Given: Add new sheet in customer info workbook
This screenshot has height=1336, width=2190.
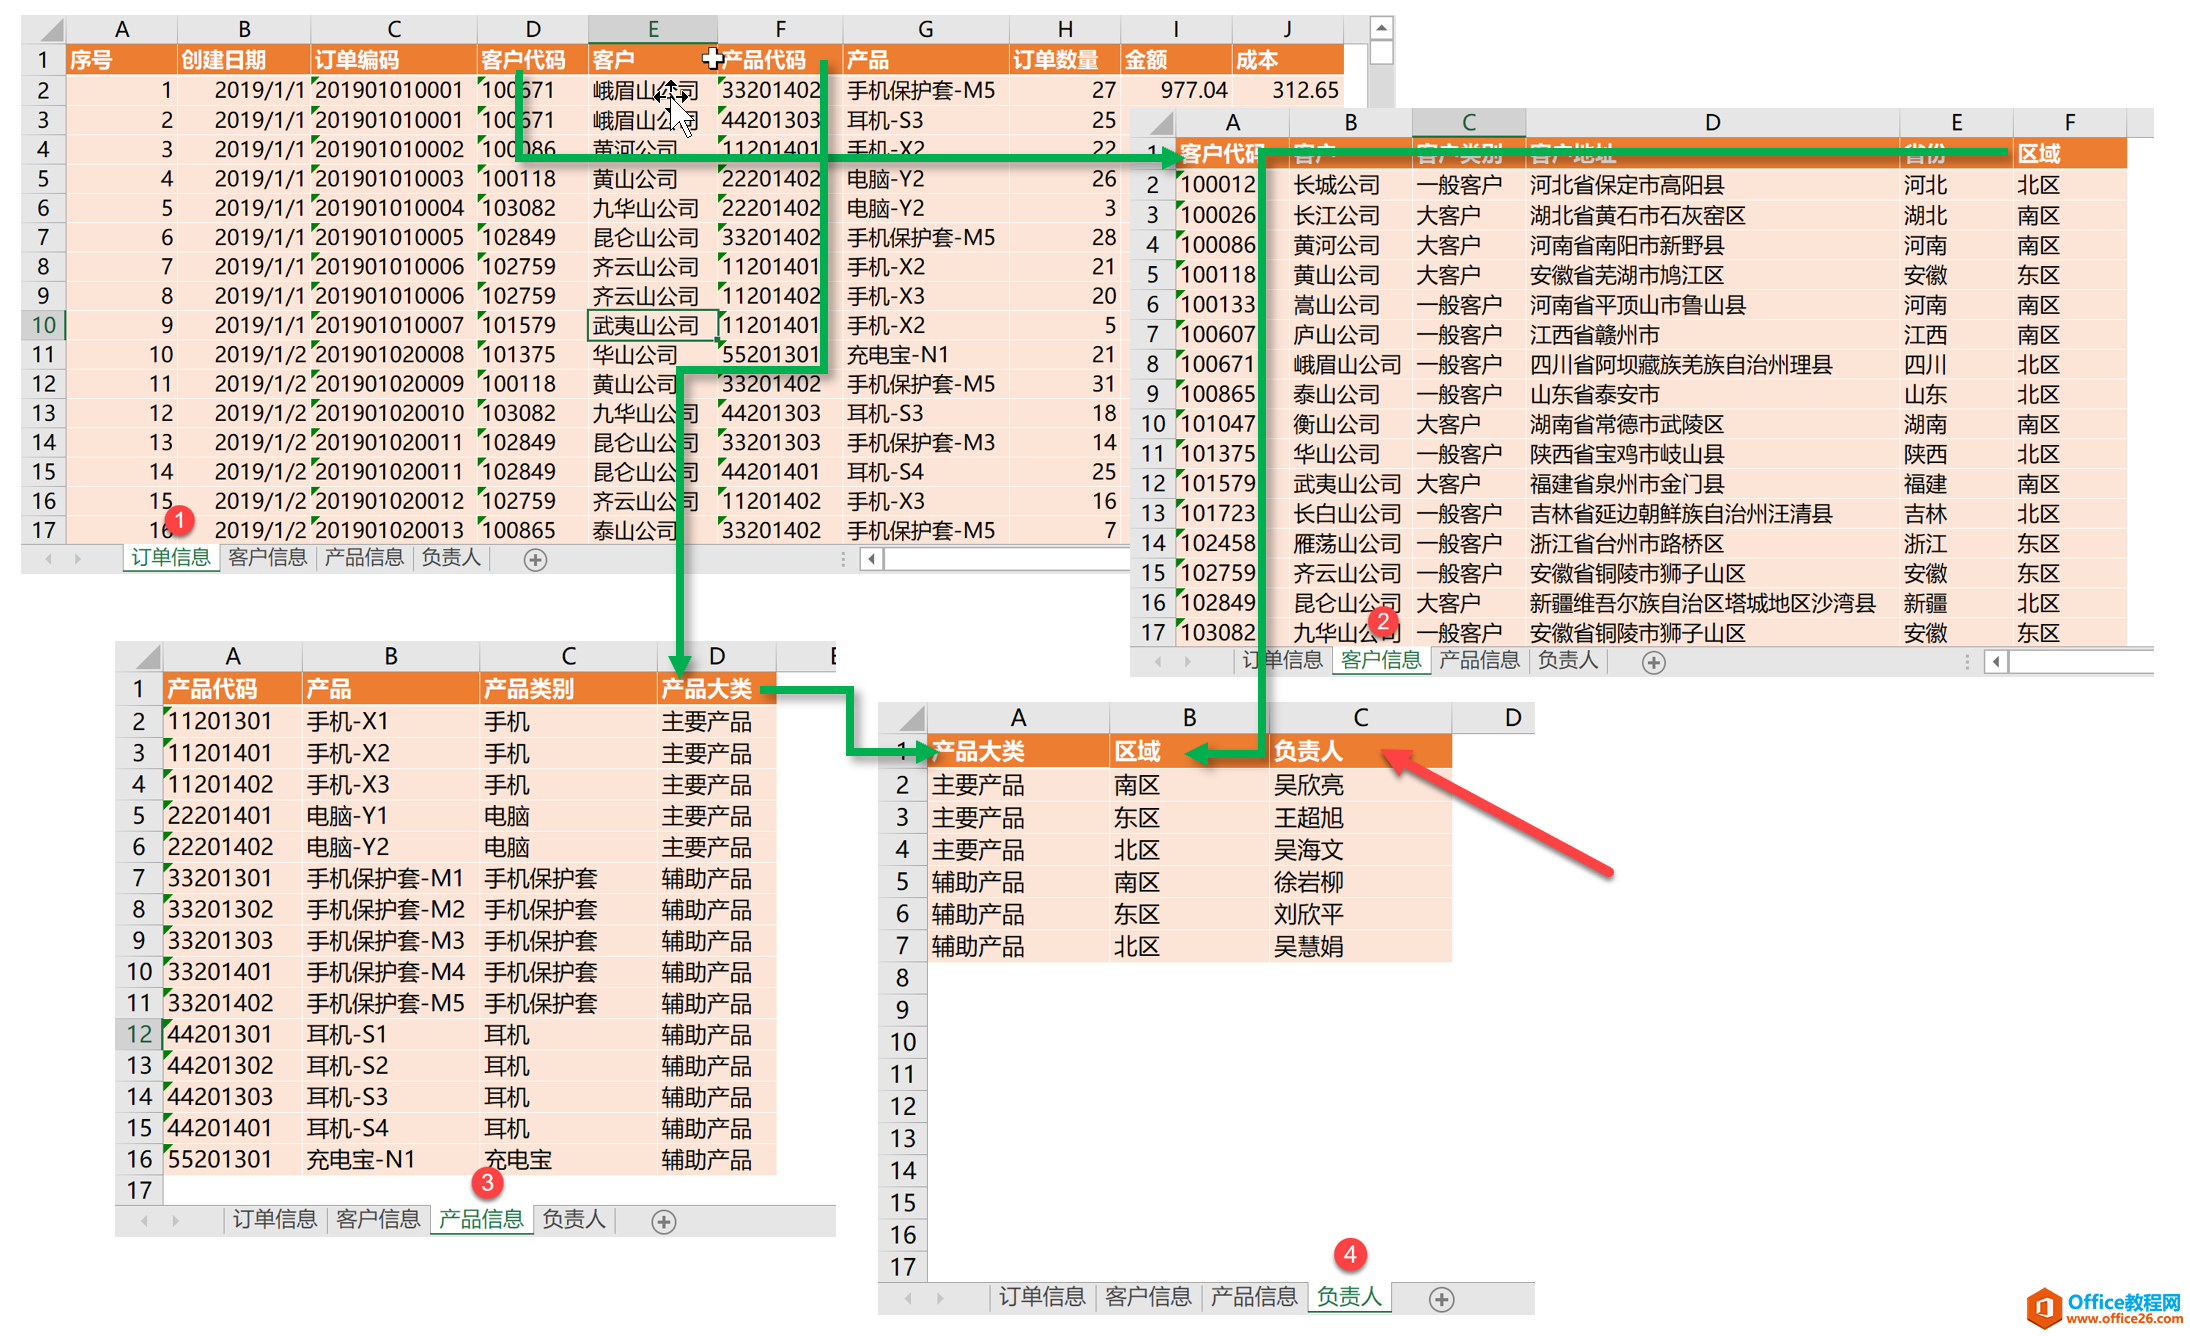Looking at the screenshot, I should (x=1654, y=663).
